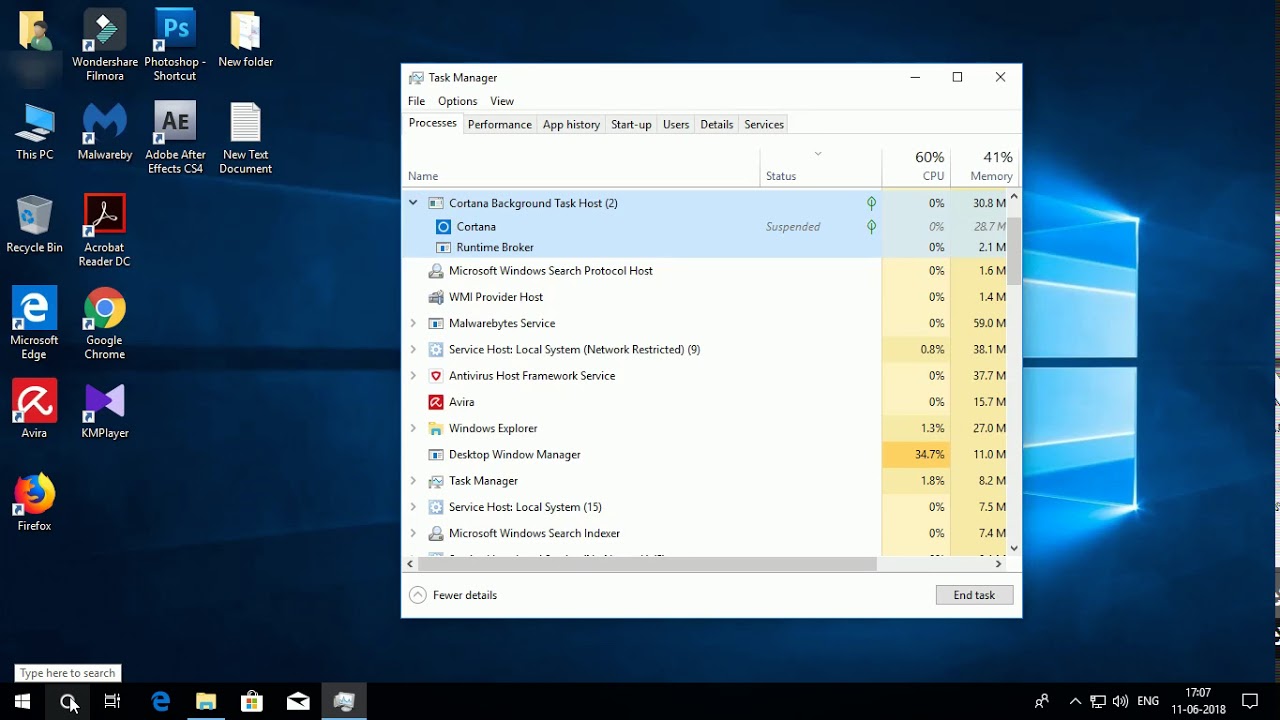Click the Antivirus Host Framework Service icon
Viewport: 1280px width, 720px height.
point(435,375)
